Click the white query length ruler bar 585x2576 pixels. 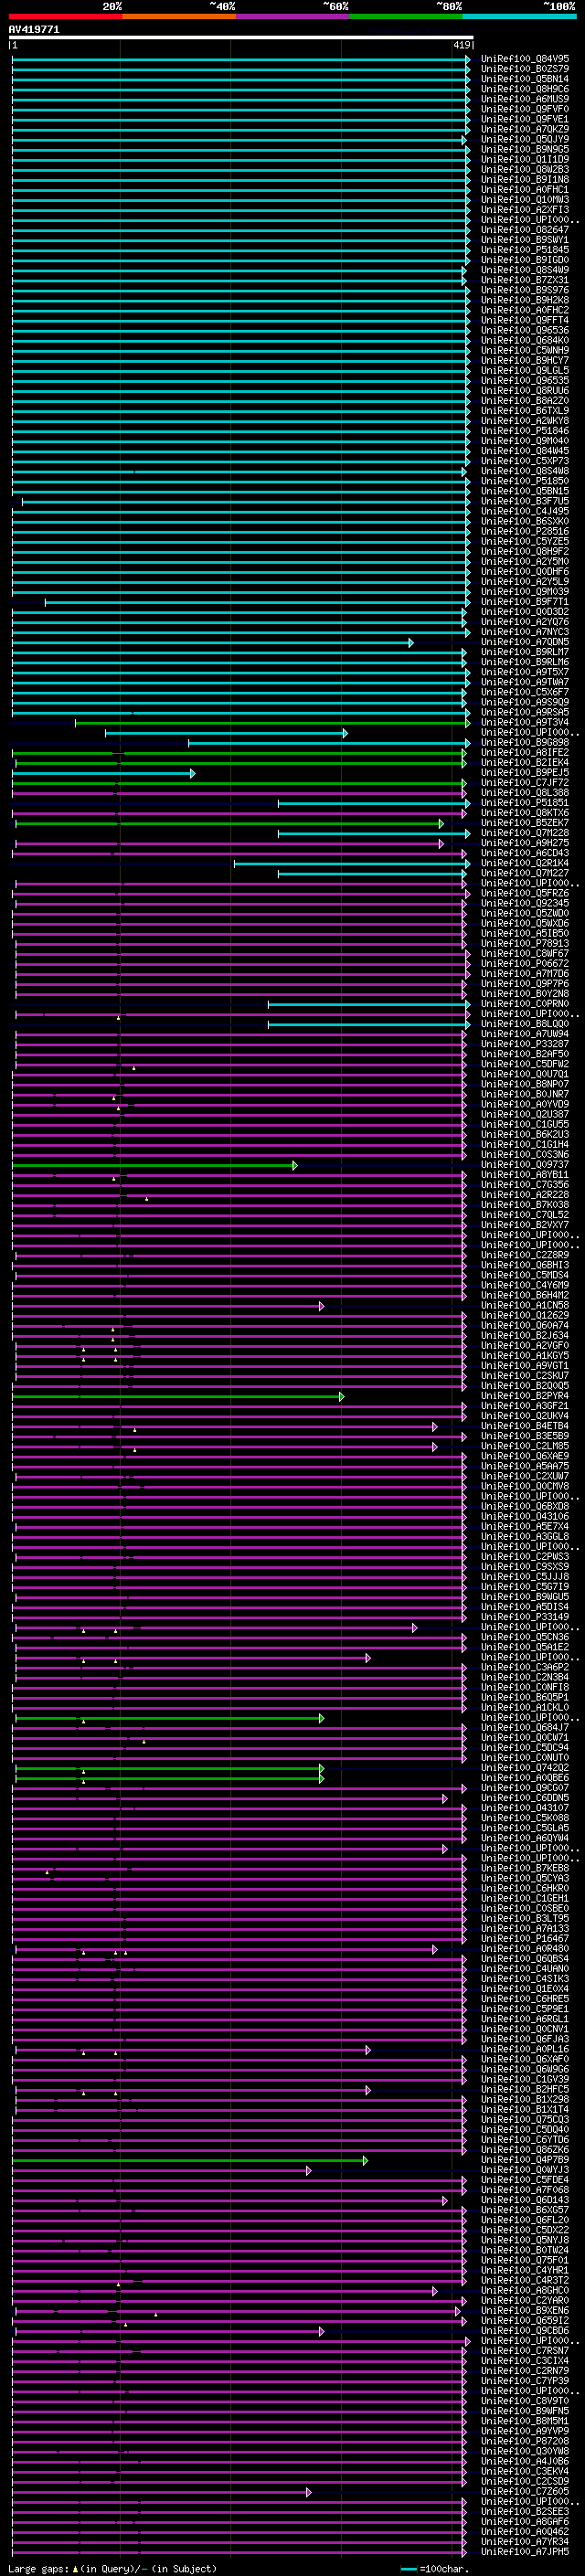[x=241, y=38]
